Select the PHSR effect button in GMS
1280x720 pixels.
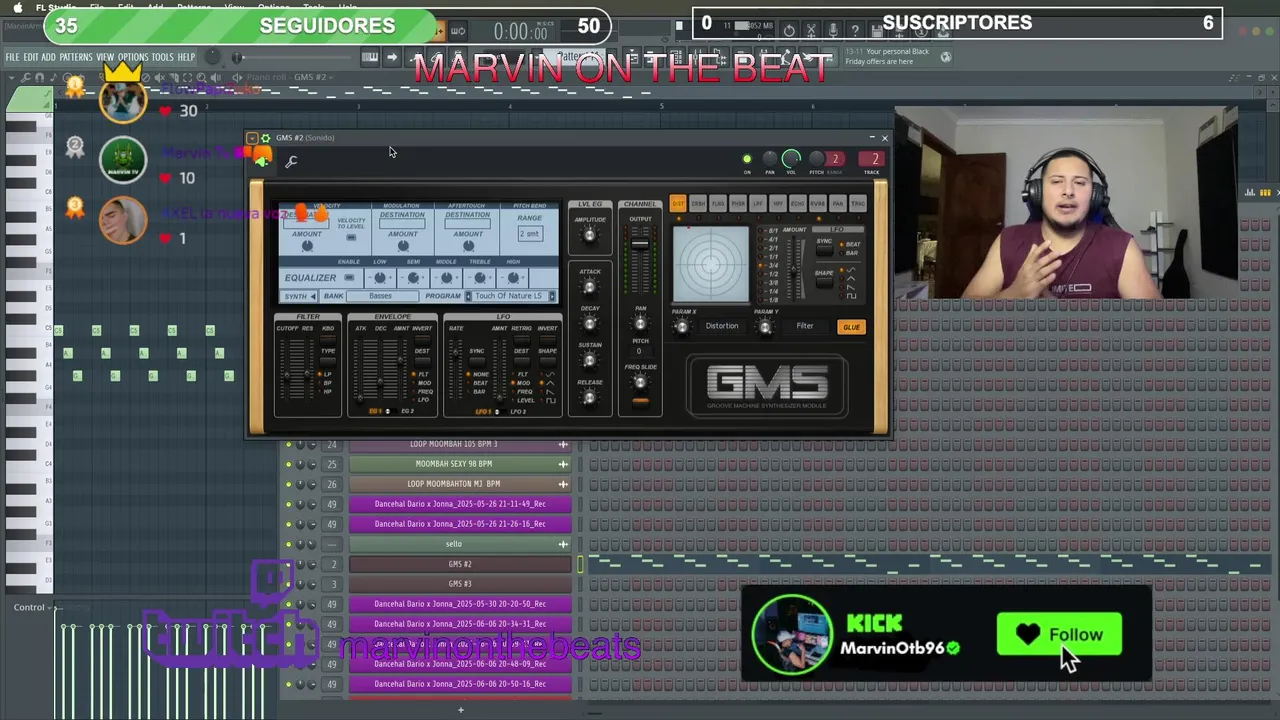(x=738, y=204)
